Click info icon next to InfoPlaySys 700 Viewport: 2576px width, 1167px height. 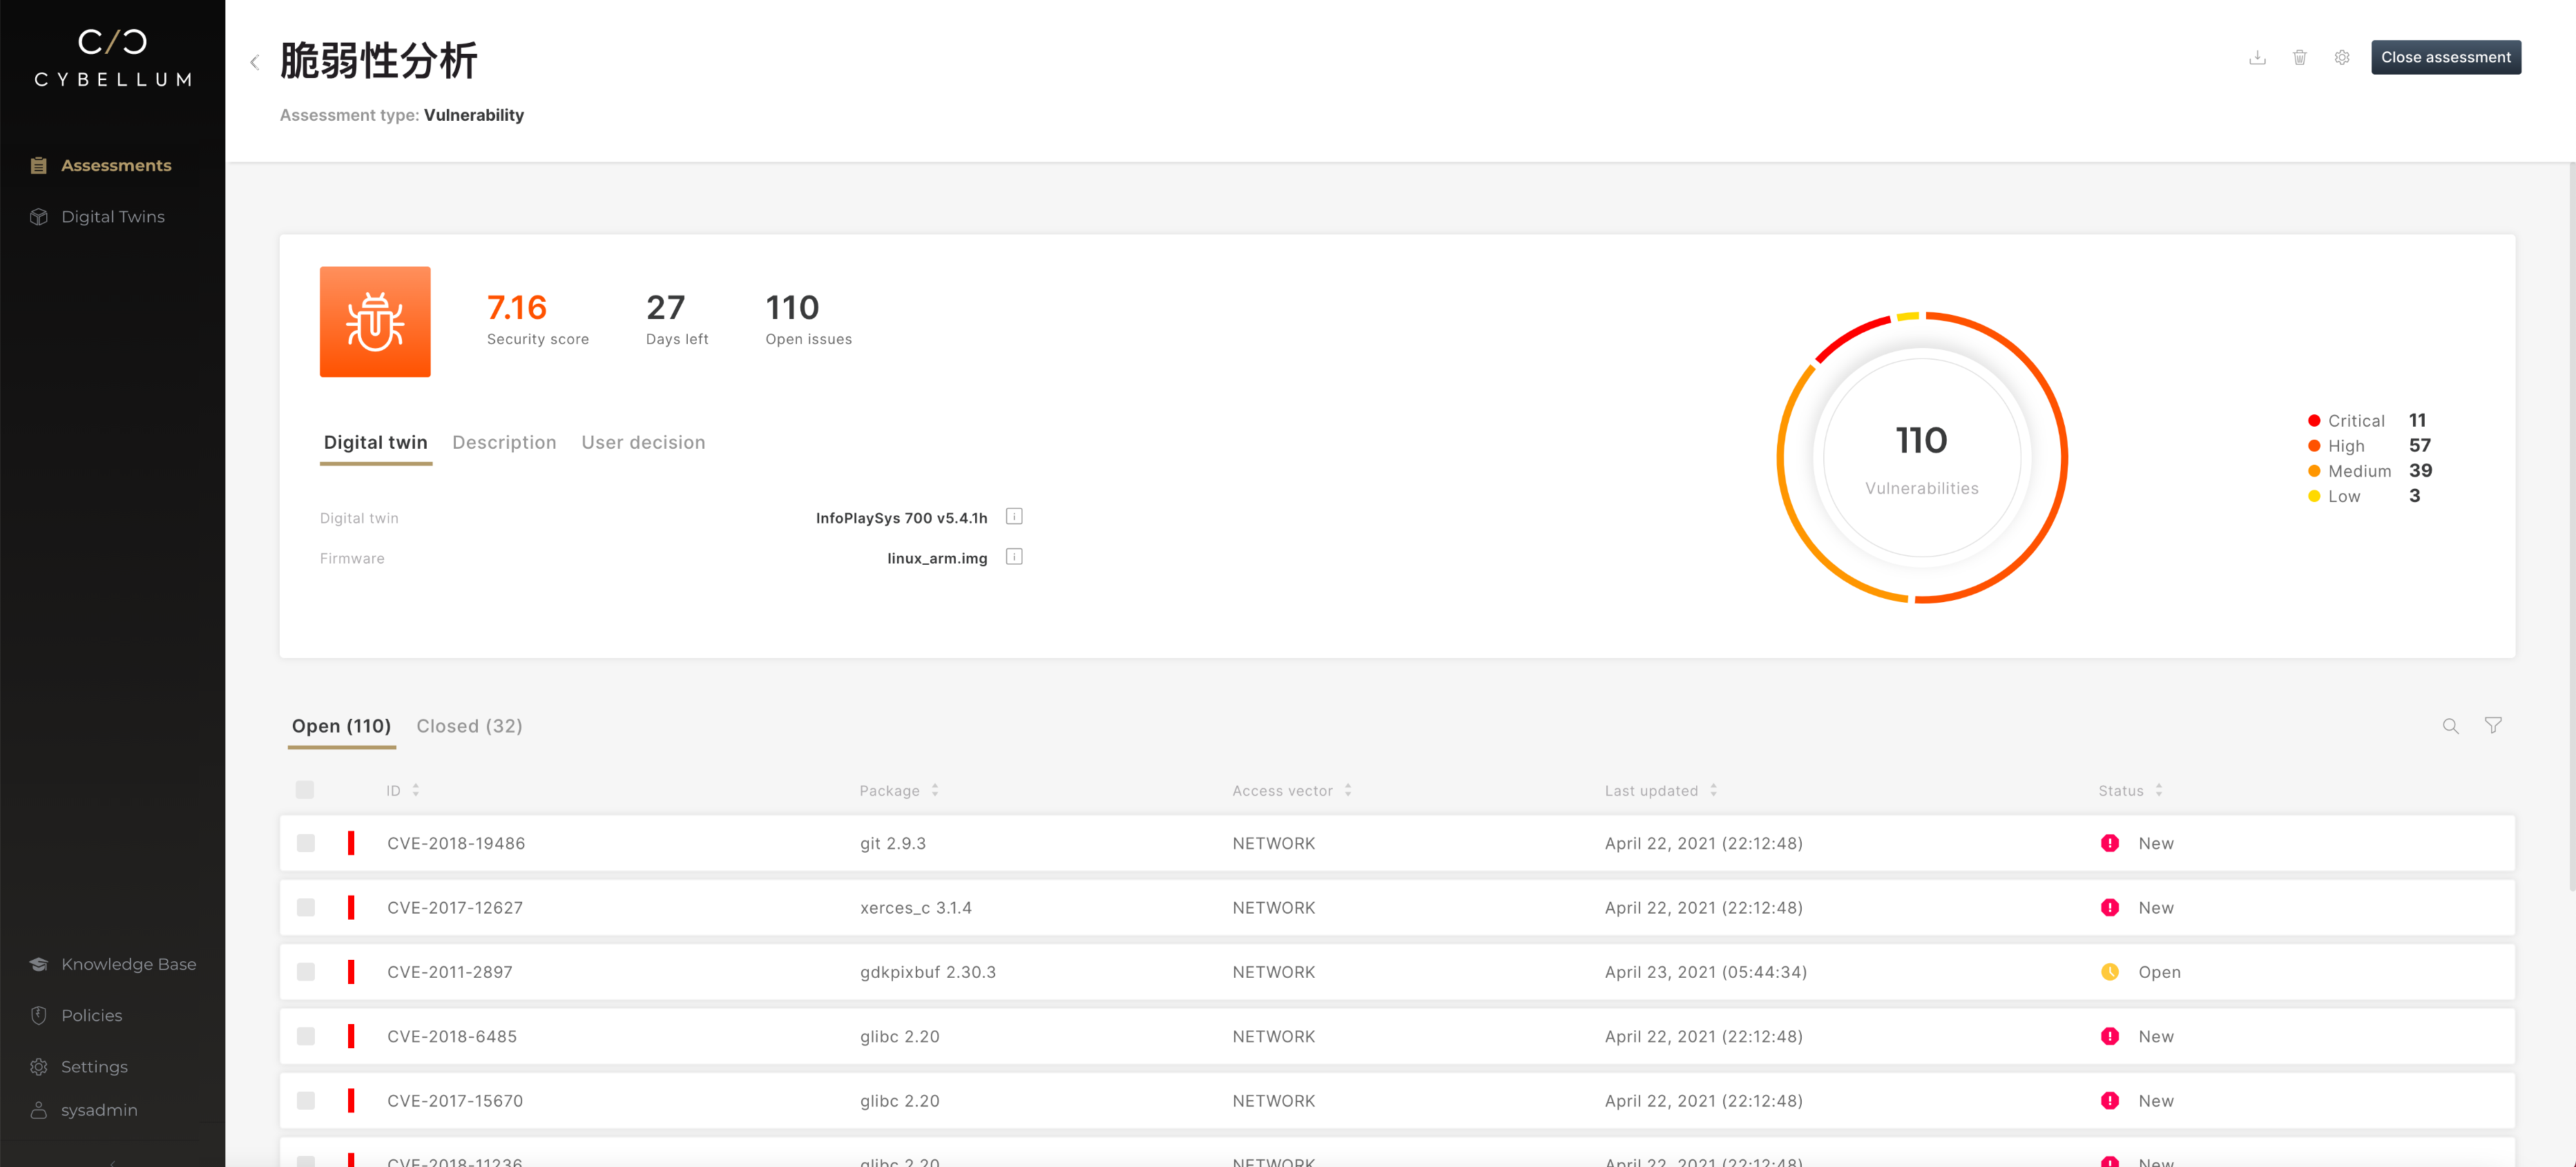coord(1014,517)
